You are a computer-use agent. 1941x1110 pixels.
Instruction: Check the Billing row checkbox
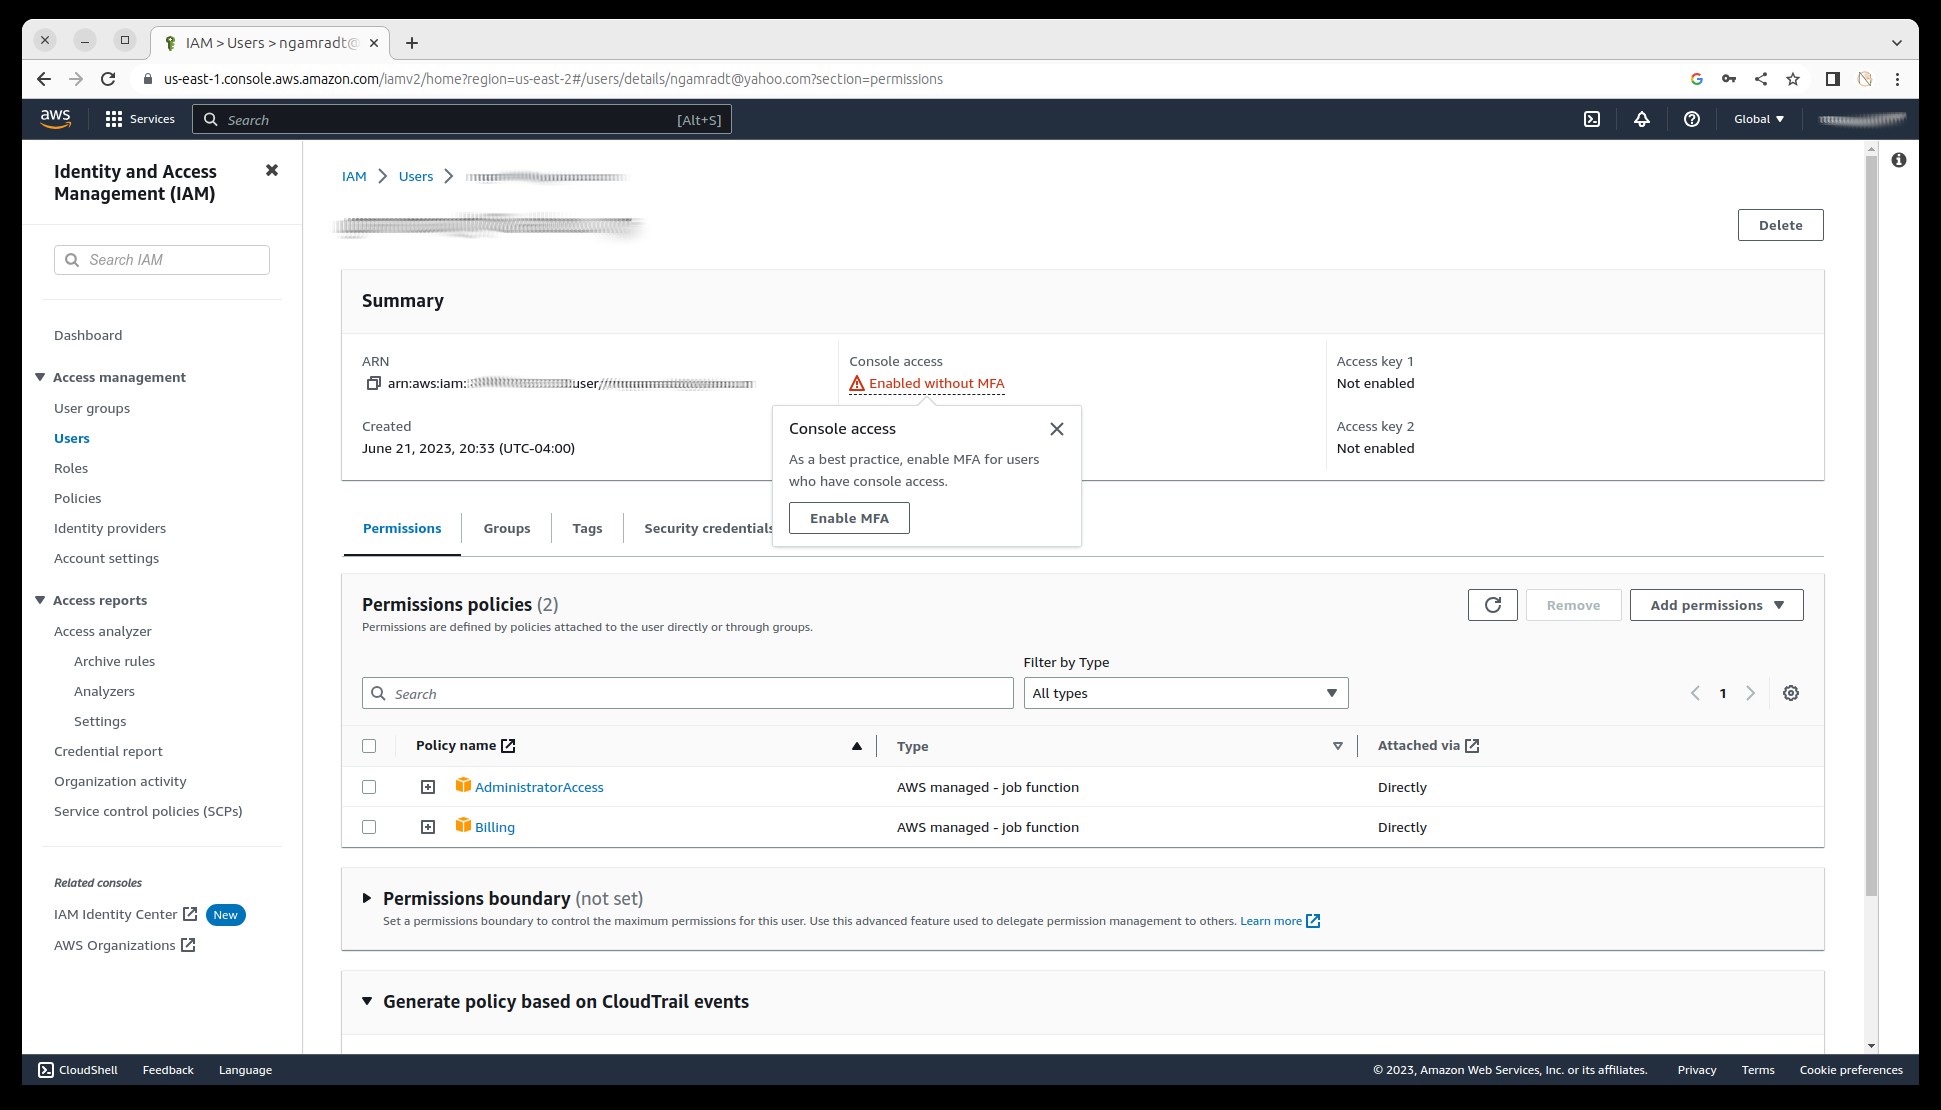tap(369, 827)
